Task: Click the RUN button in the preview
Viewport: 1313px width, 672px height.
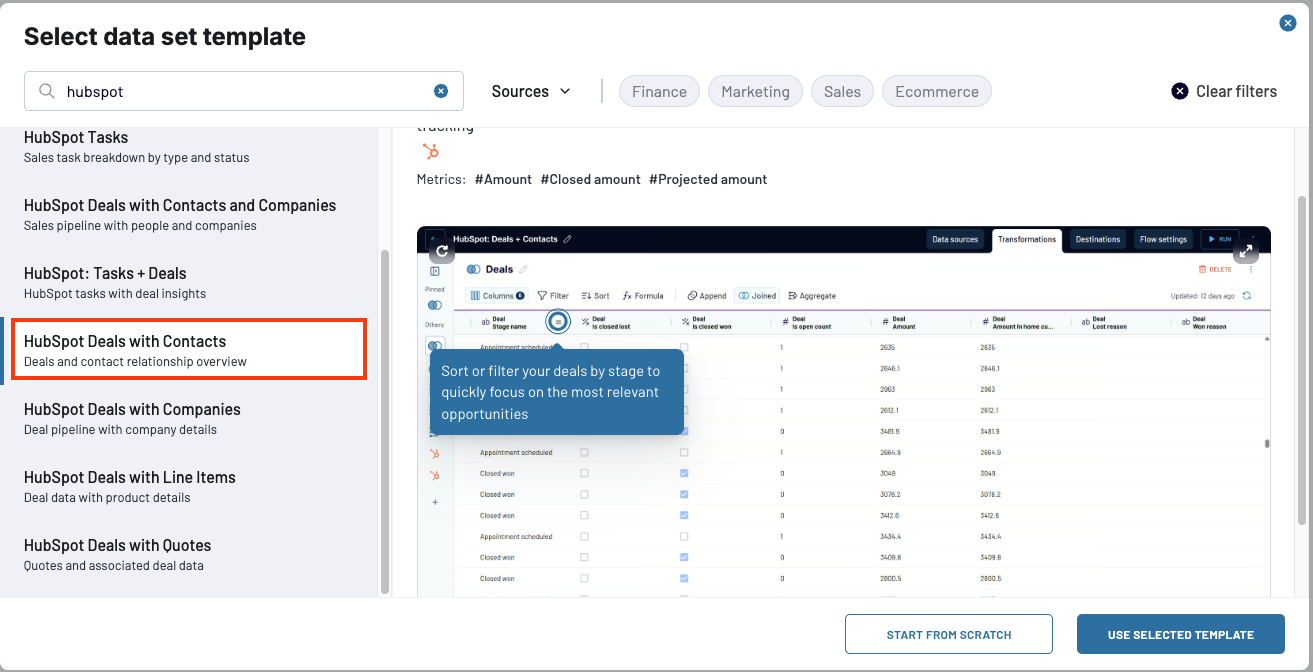Action: pyautogui.click(x=1218, y=240)
